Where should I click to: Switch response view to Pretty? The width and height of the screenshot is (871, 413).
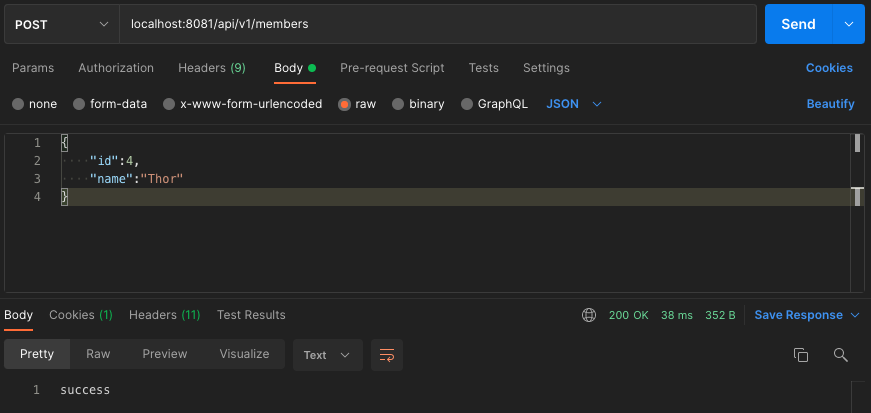click(x=37, y=354)
